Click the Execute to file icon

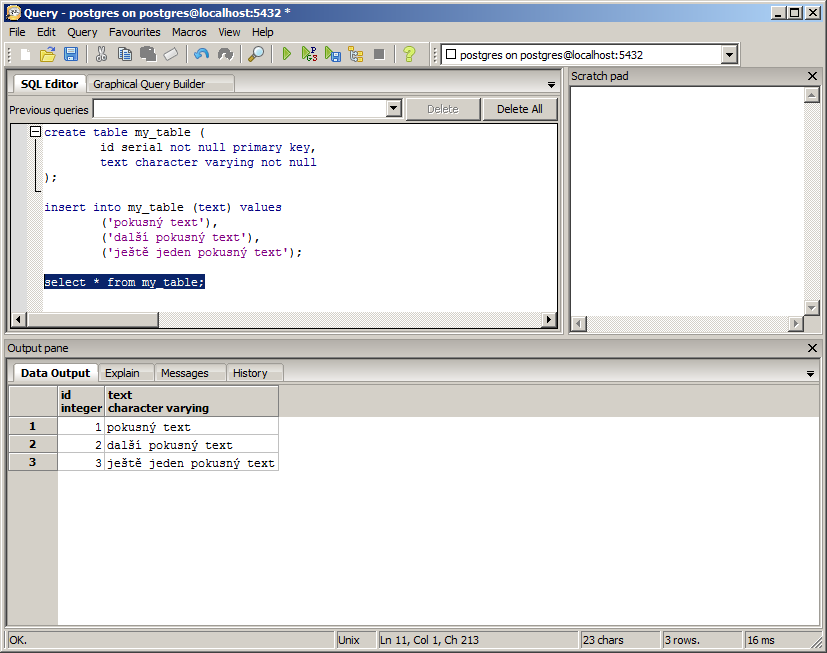[x=333, y=54]
